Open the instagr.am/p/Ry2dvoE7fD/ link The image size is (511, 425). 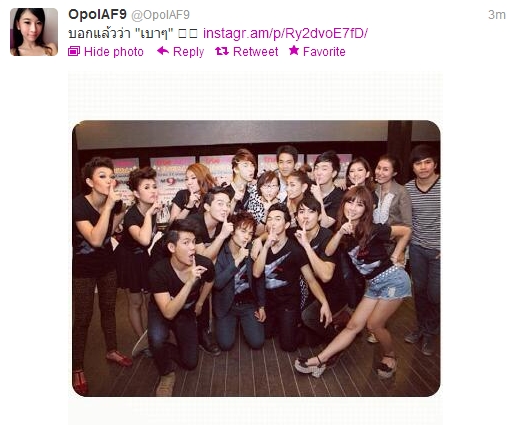click(285, 33)
